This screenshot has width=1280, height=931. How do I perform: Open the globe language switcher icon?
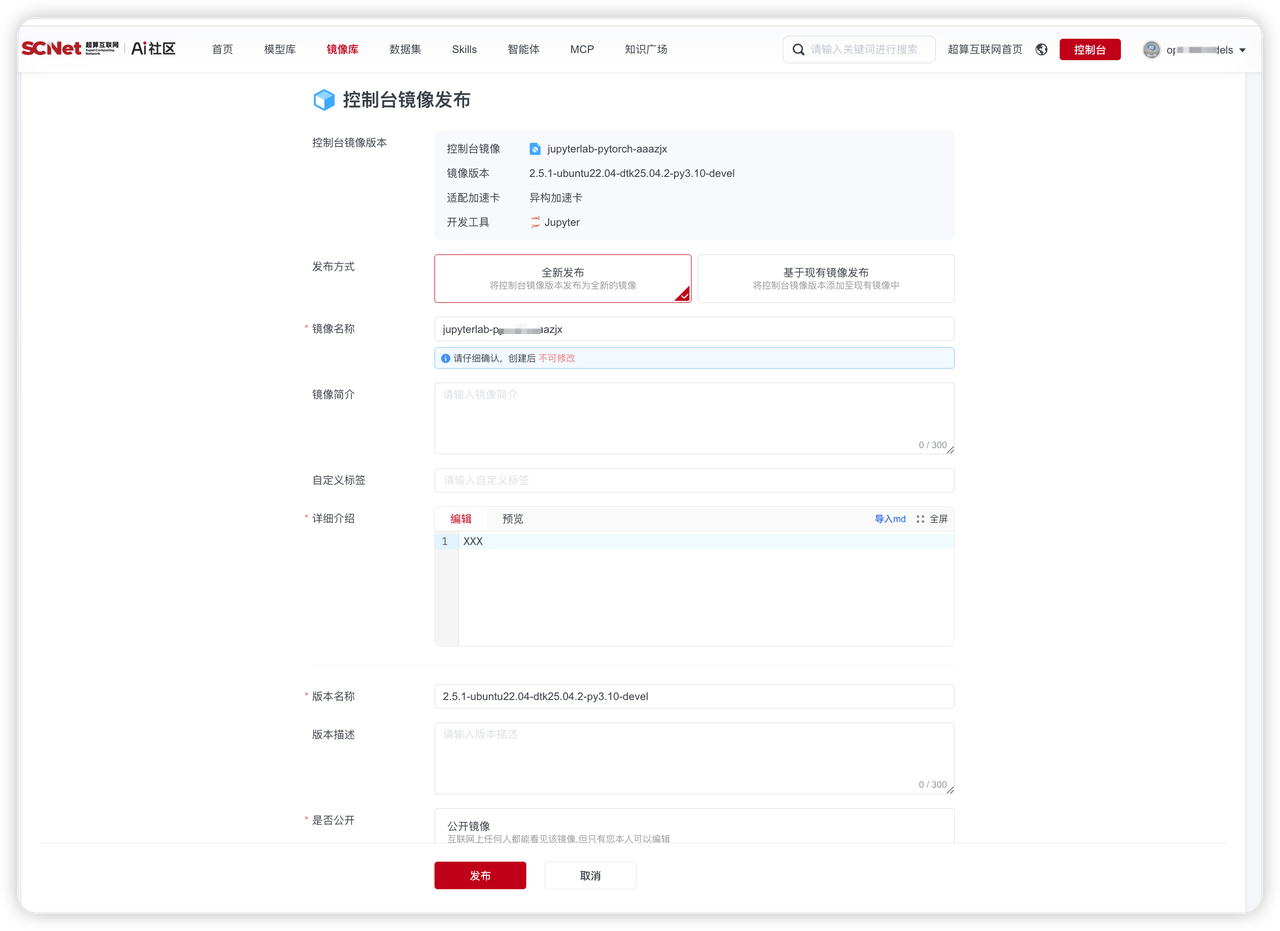[x=1041, y=49]
